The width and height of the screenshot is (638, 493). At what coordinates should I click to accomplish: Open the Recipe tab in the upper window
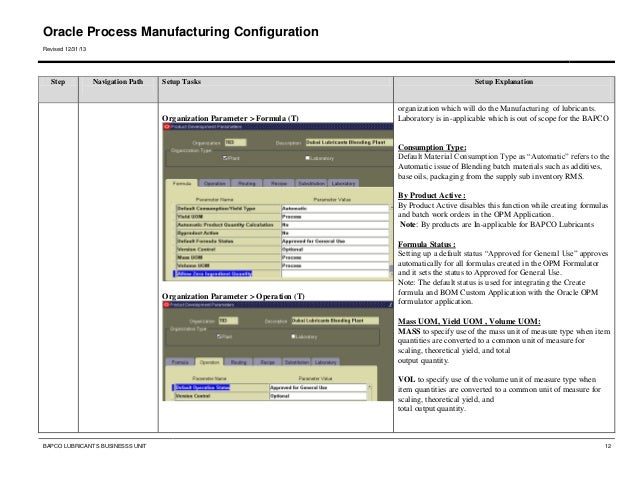tap(279, 183)
